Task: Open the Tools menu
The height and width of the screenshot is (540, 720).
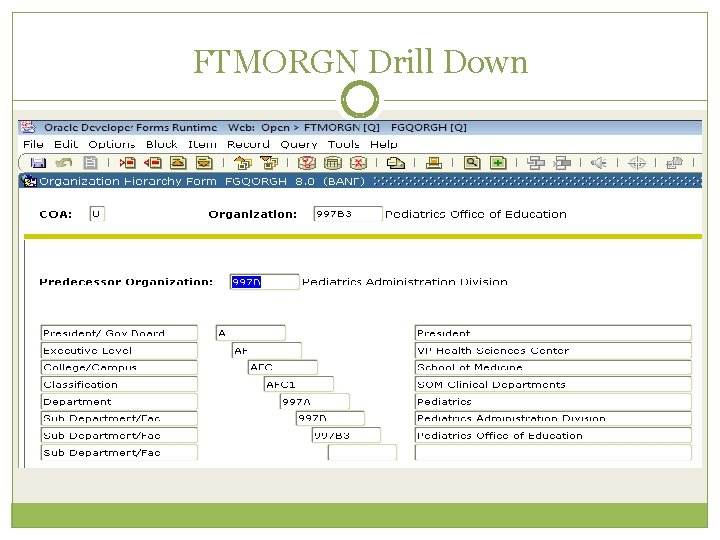Action: (343, 144)
